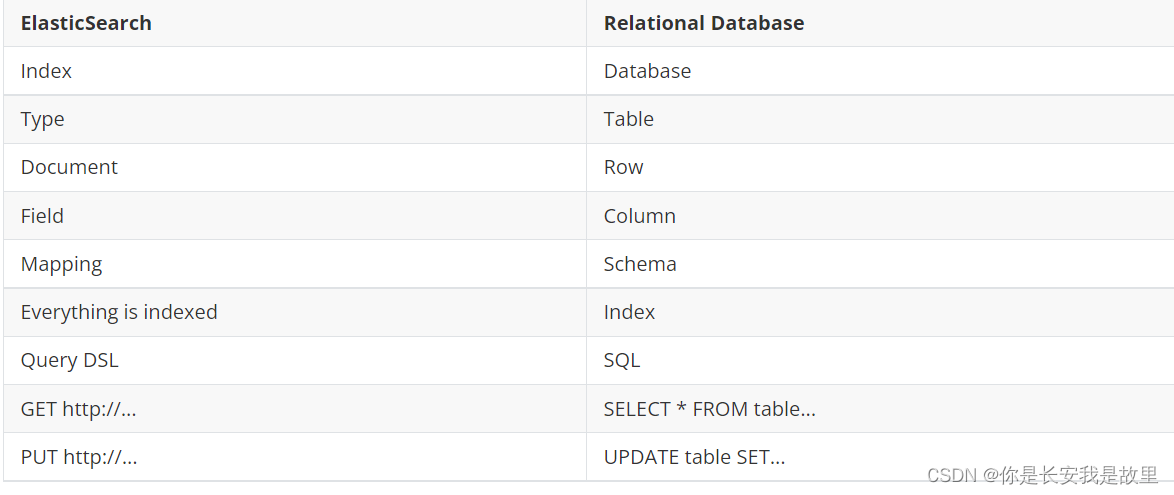Select the UPDATE table SET... cell

pos(694,457)
